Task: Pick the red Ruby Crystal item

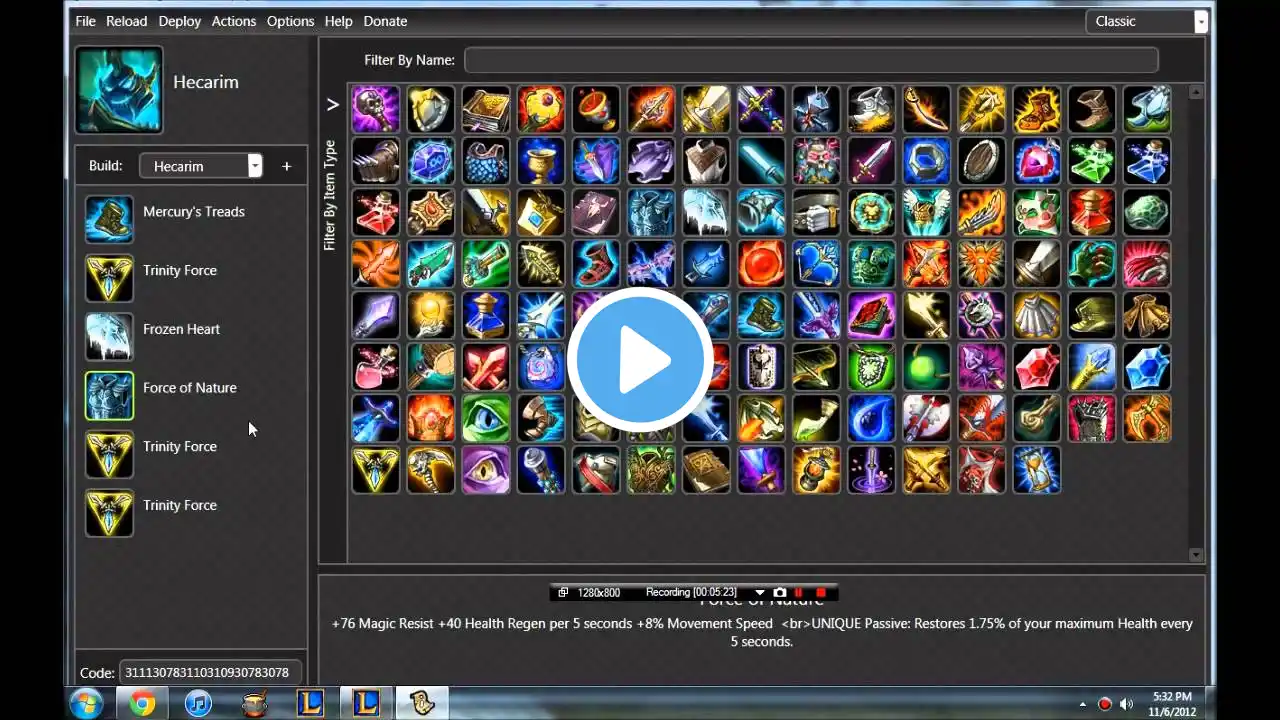Action: point(1036,369)
